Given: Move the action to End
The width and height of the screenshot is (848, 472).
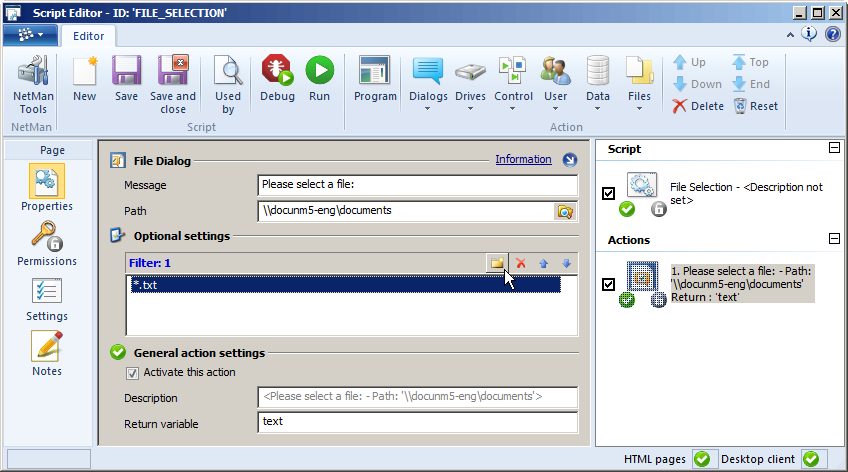Looking at the screenshot, I should point(751,84).
